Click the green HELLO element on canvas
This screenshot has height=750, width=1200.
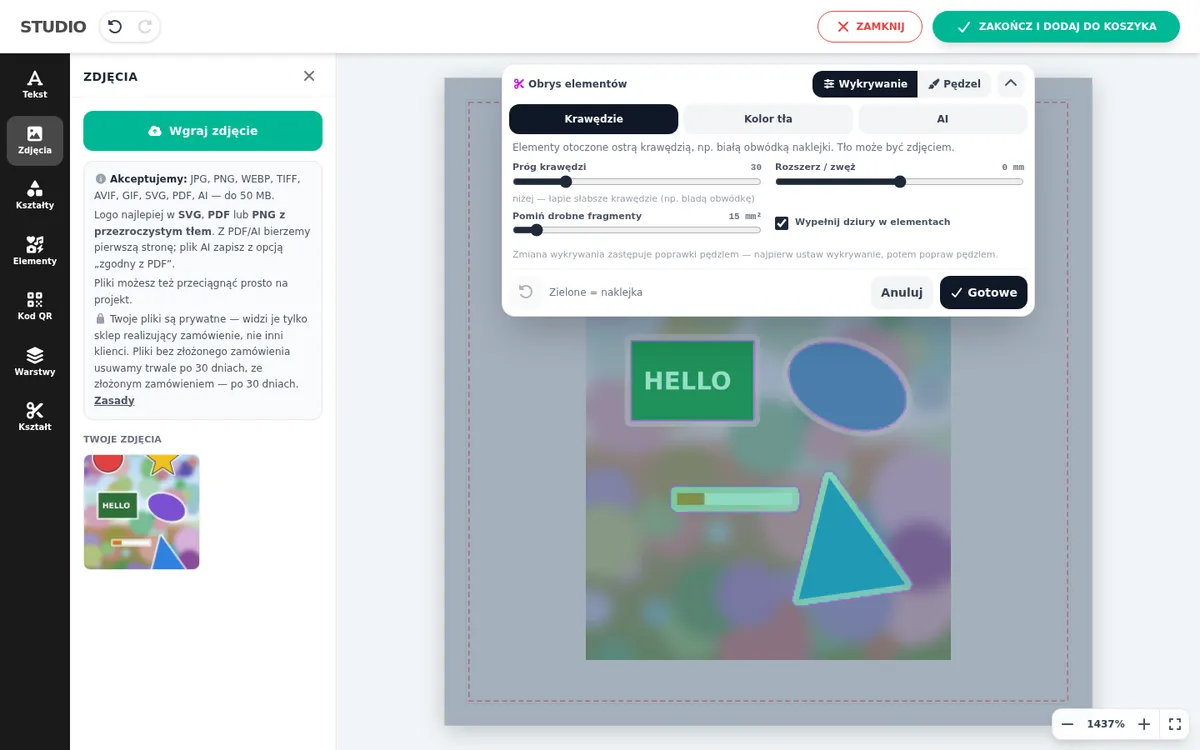coord(690,380)
